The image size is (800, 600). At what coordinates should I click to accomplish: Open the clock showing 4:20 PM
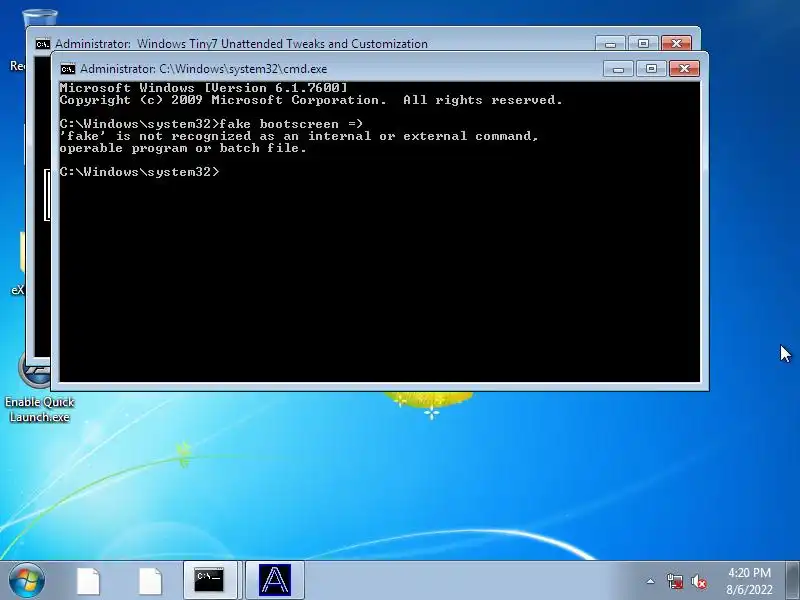749,581
